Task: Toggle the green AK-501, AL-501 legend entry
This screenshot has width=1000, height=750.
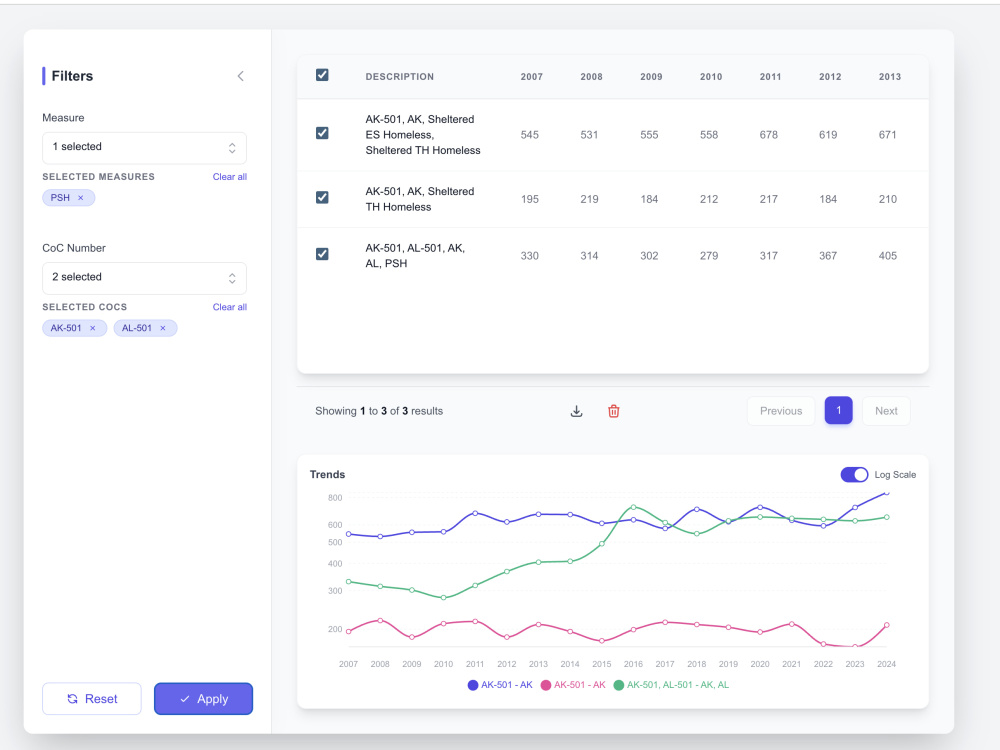Action: coord(671,685)
